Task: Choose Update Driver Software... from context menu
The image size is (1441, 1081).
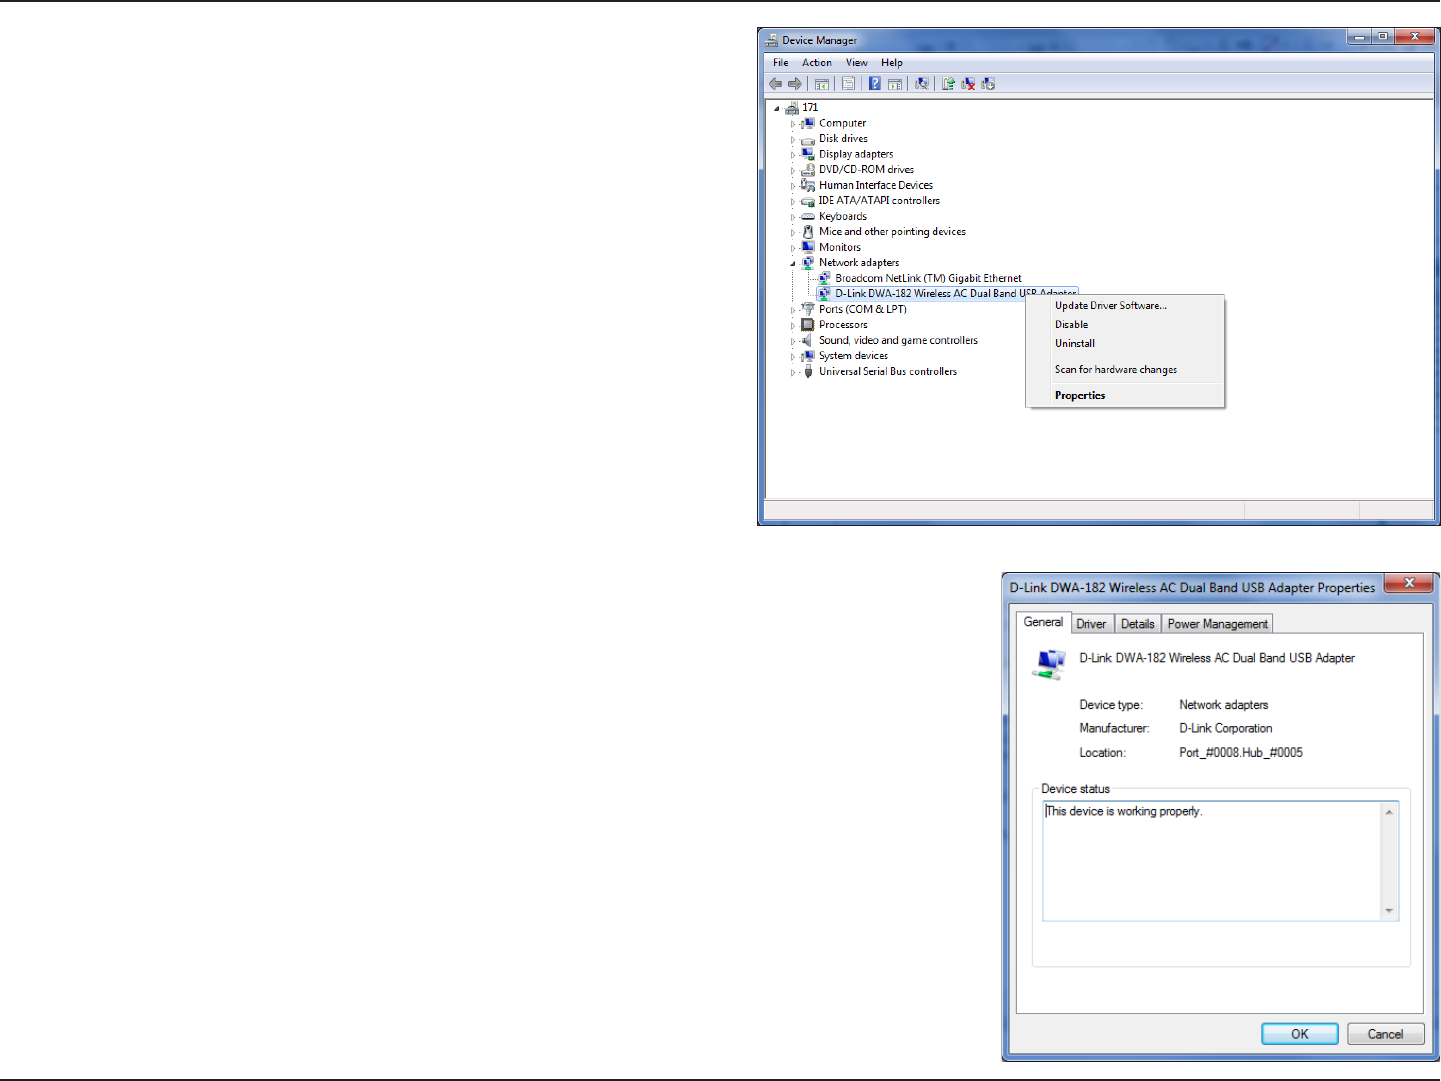Action: [x=1125, y=306]
